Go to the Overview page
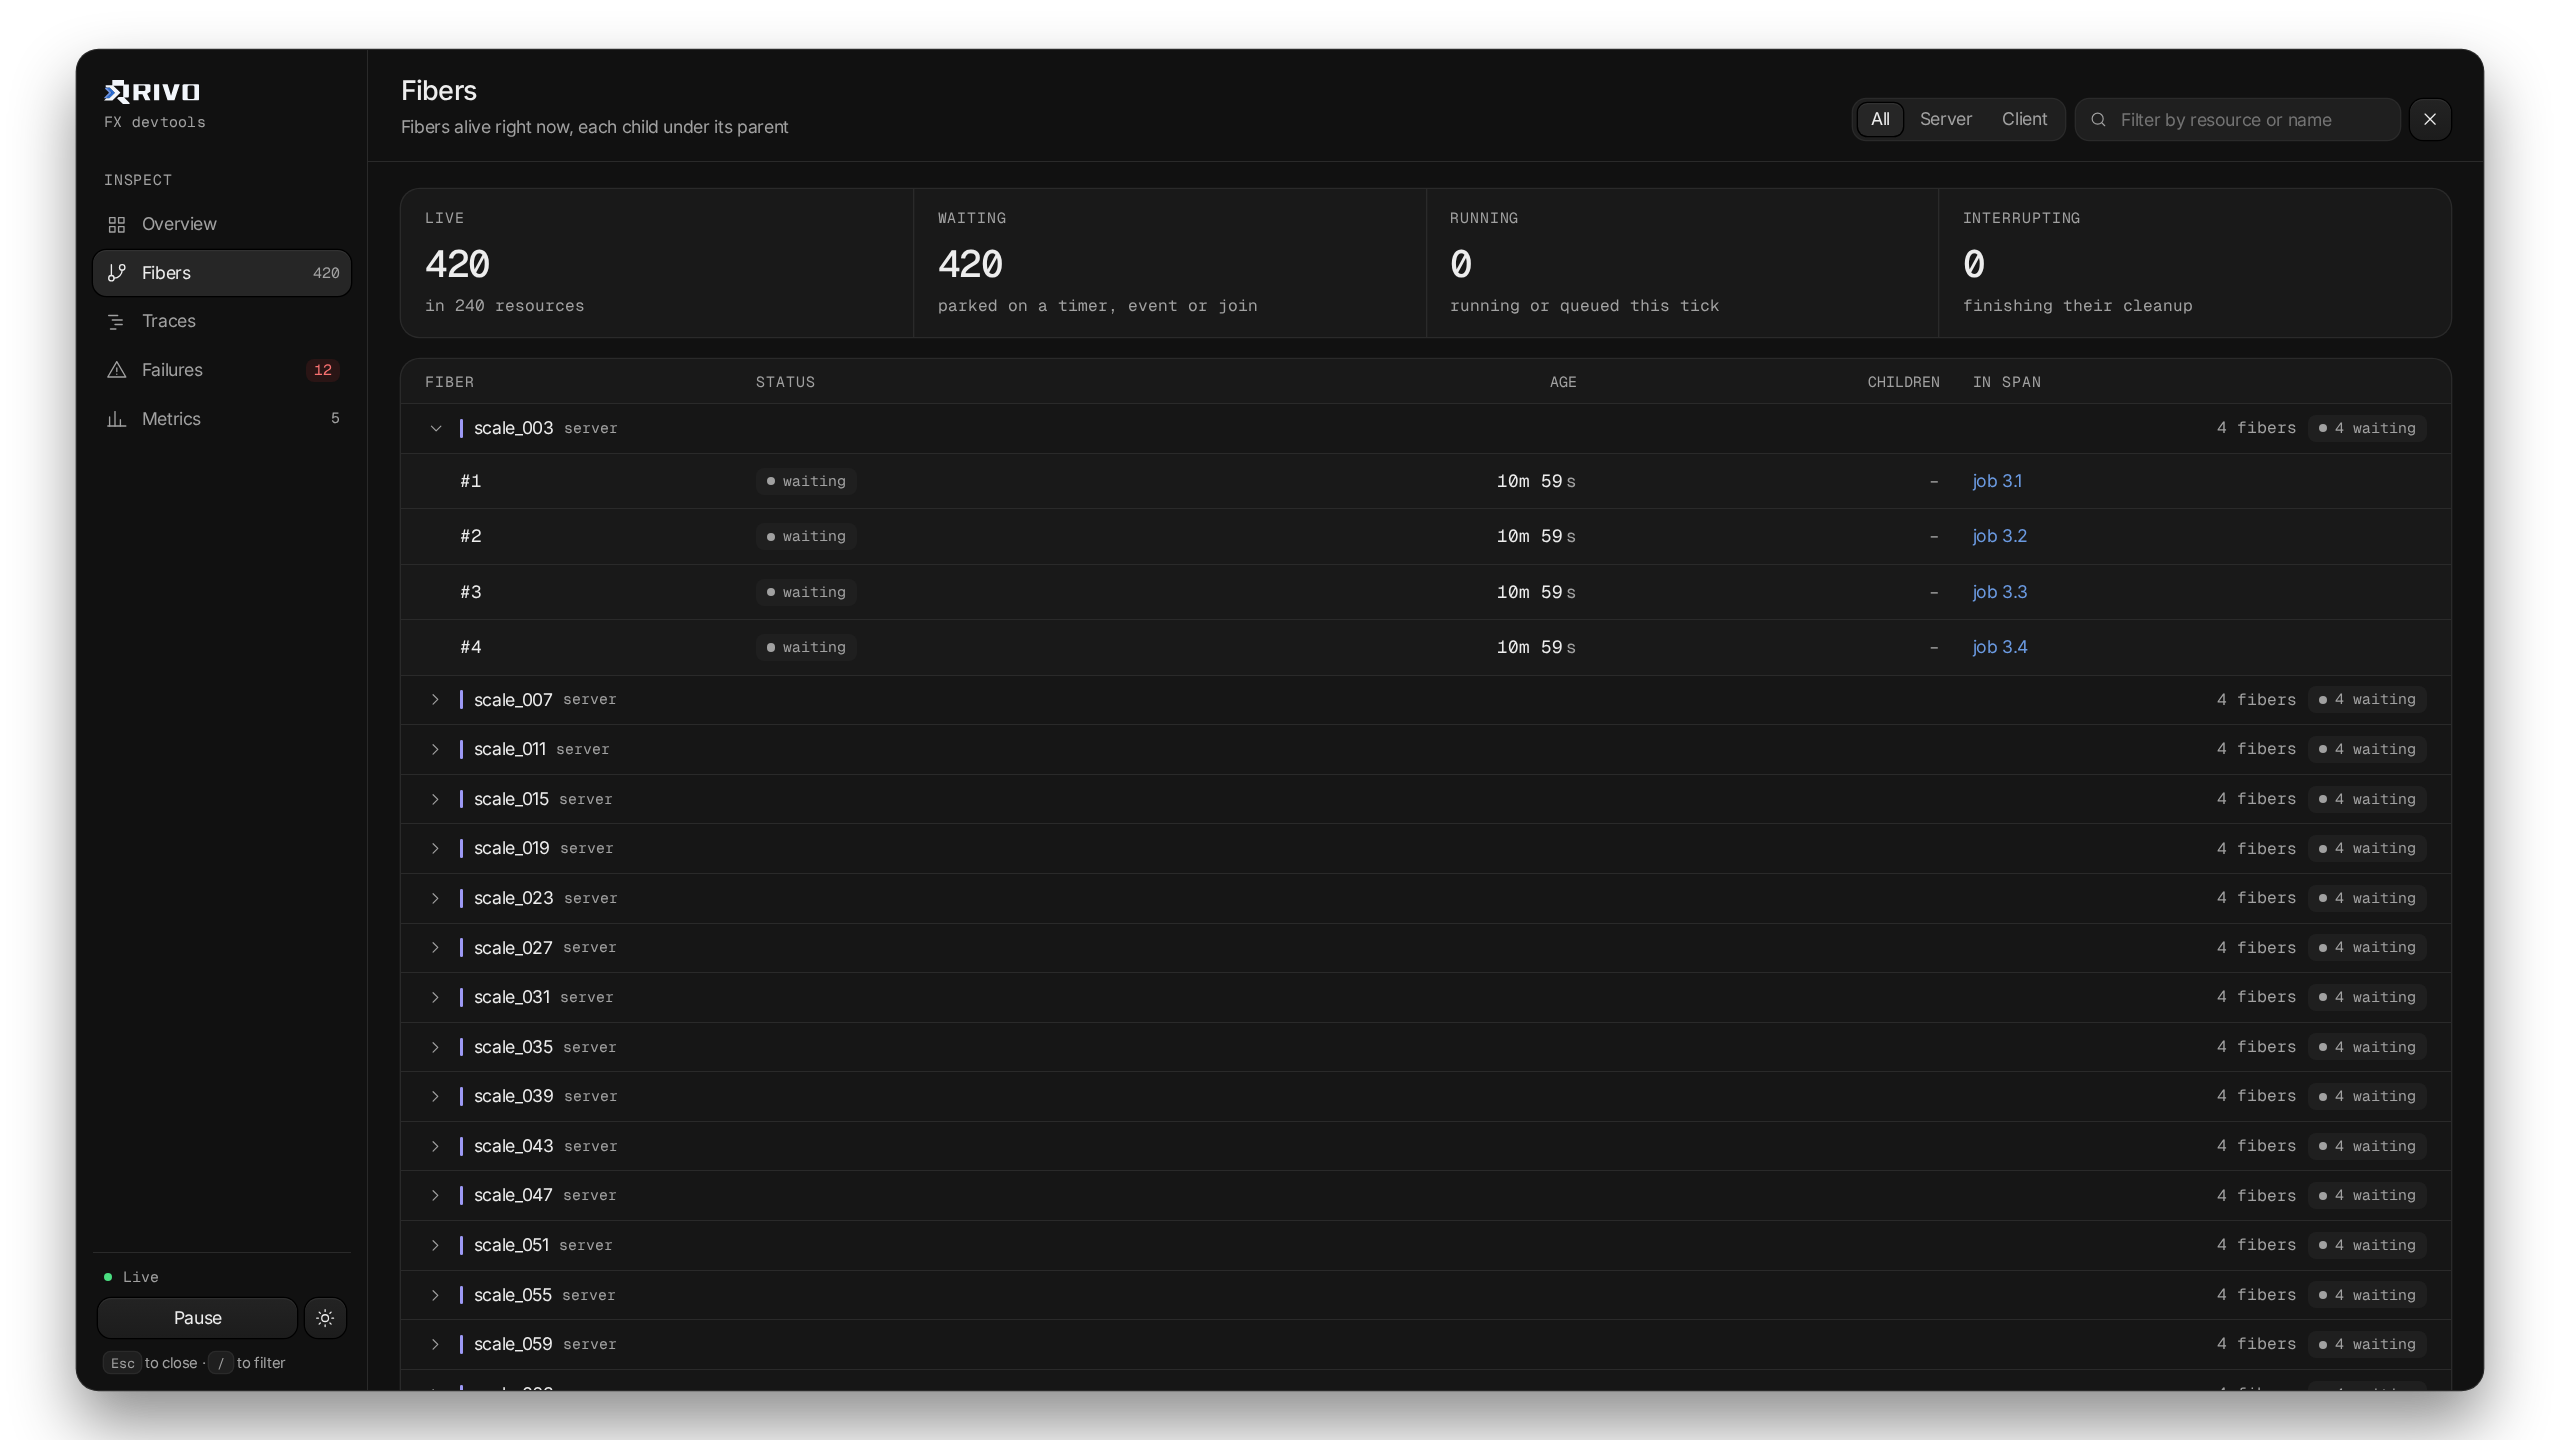This screenshot has height=1440, width=2560. pyautogui.click(x=222, y=224)
